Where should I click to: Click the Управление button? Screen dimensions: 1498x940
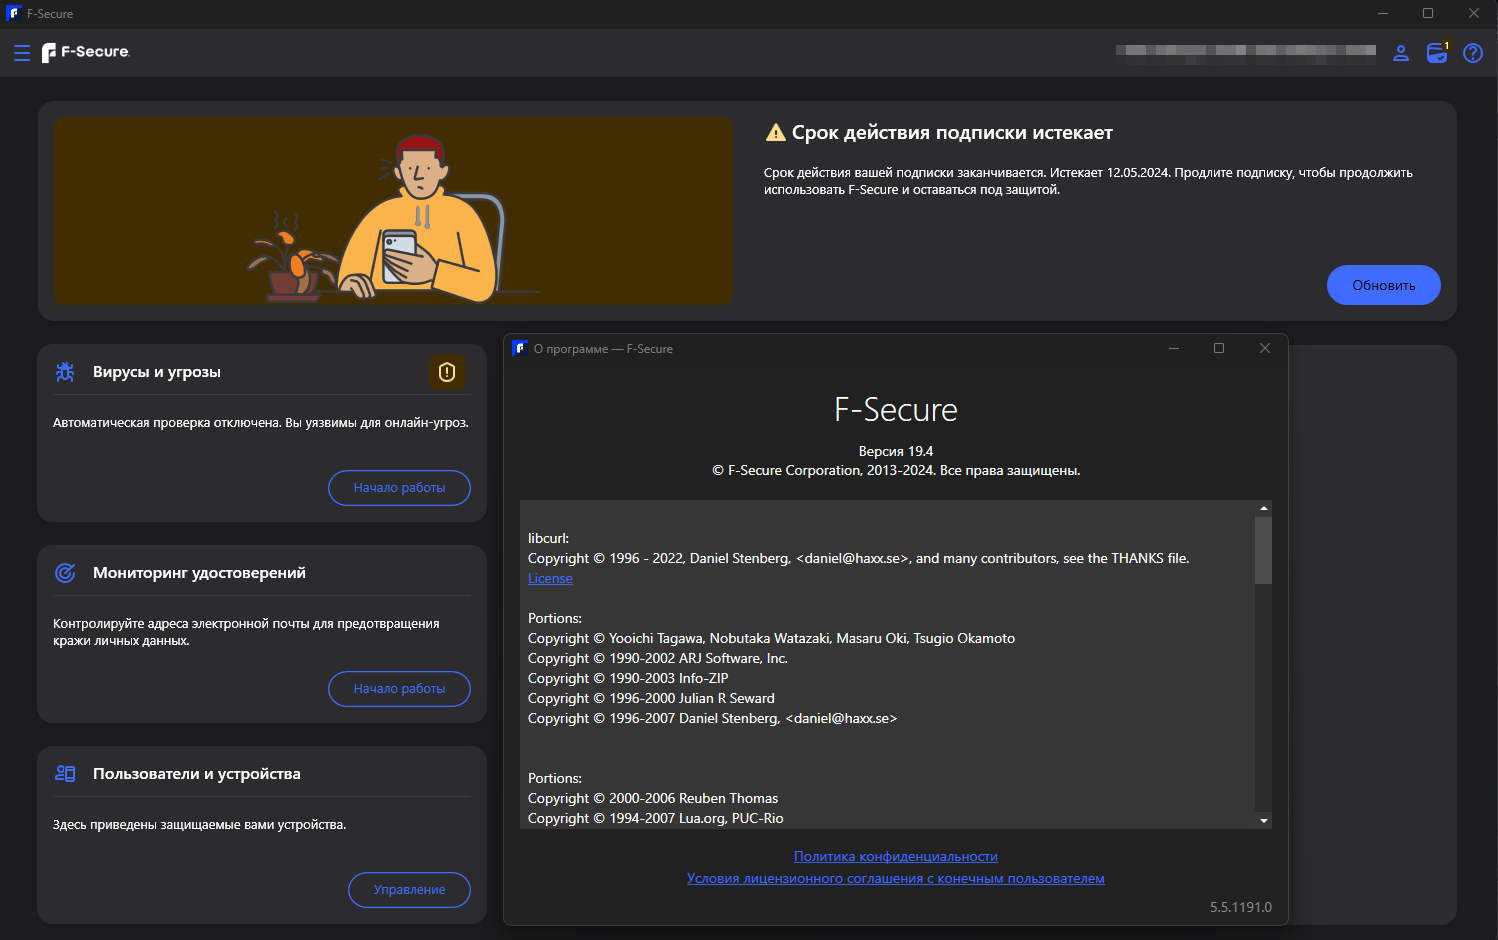[409, 890]
